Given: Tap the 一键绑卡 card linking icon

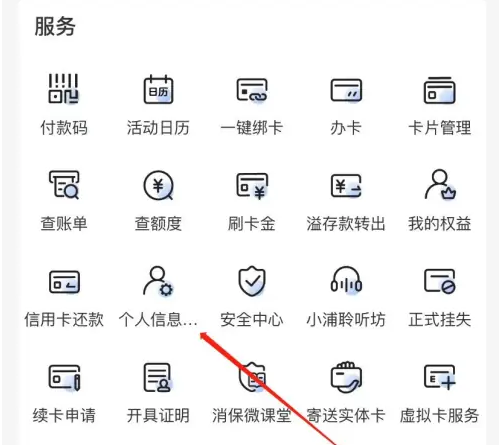Looking at the screenshot, I should (252, 90).
